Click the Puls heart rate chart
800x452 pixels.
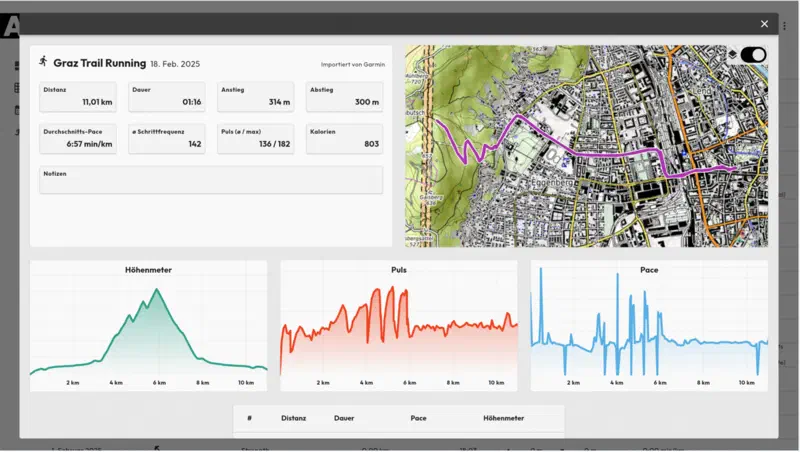(398, 325)
